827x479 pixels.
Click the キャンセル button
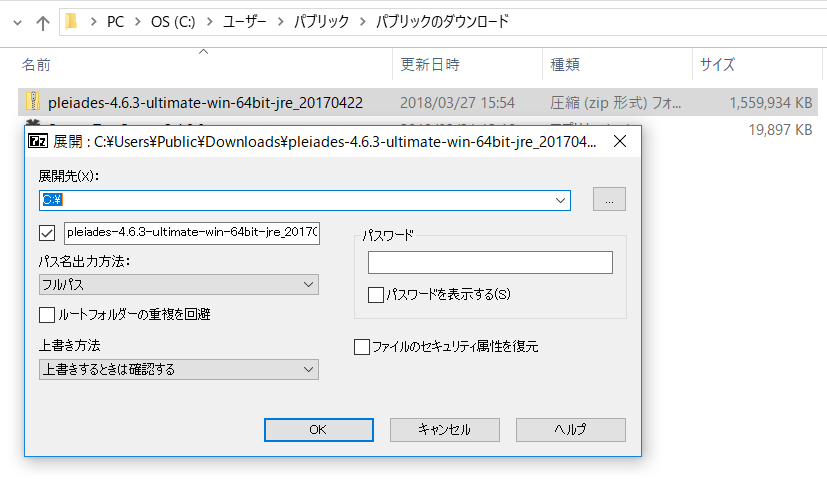pyautogui.click(x=445, y=430)
